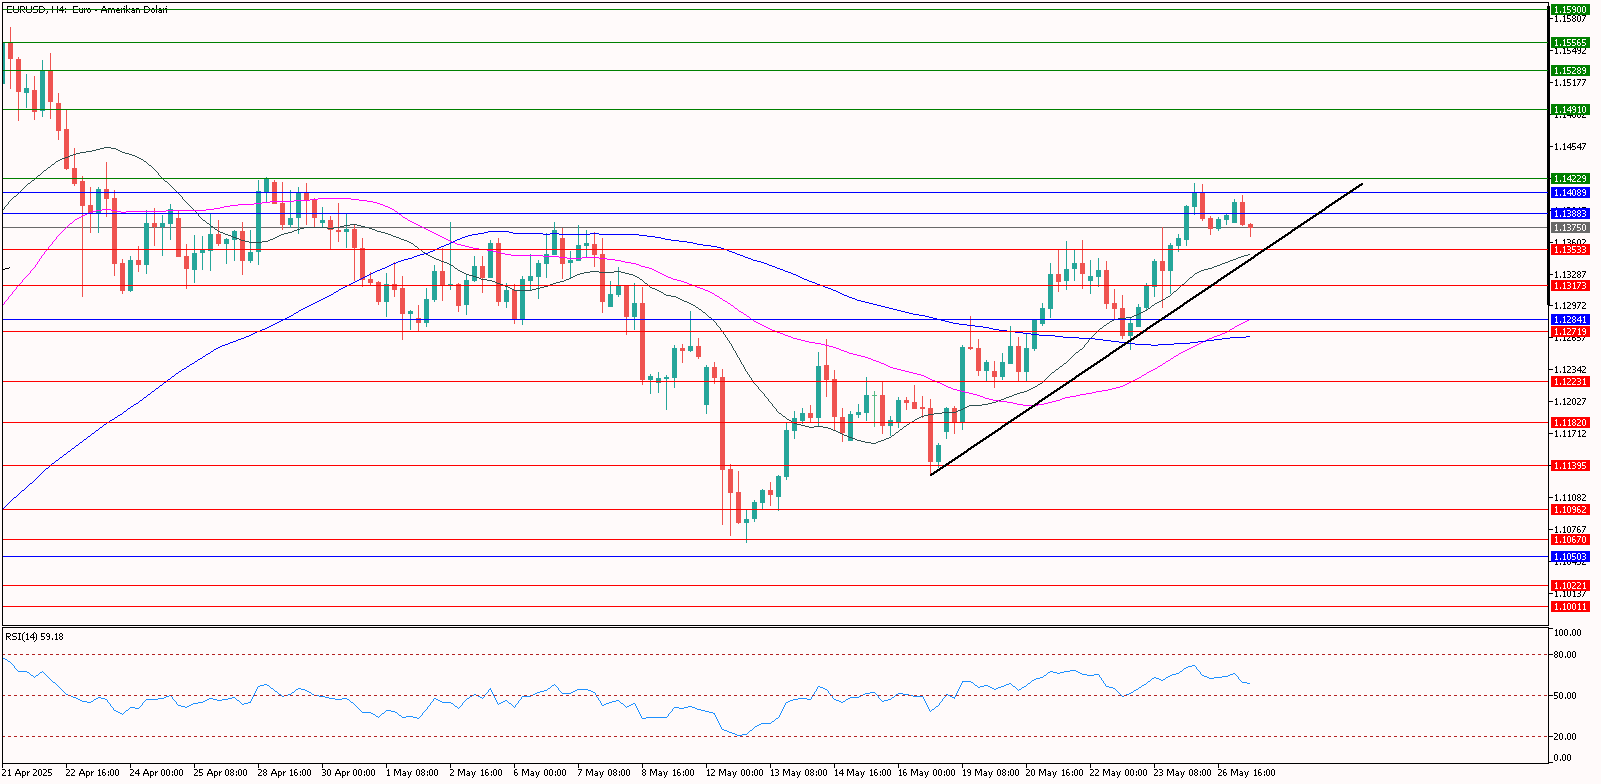
Task: Select the 13 May 08:00 time axis label
Action: [x=798, y=773]
